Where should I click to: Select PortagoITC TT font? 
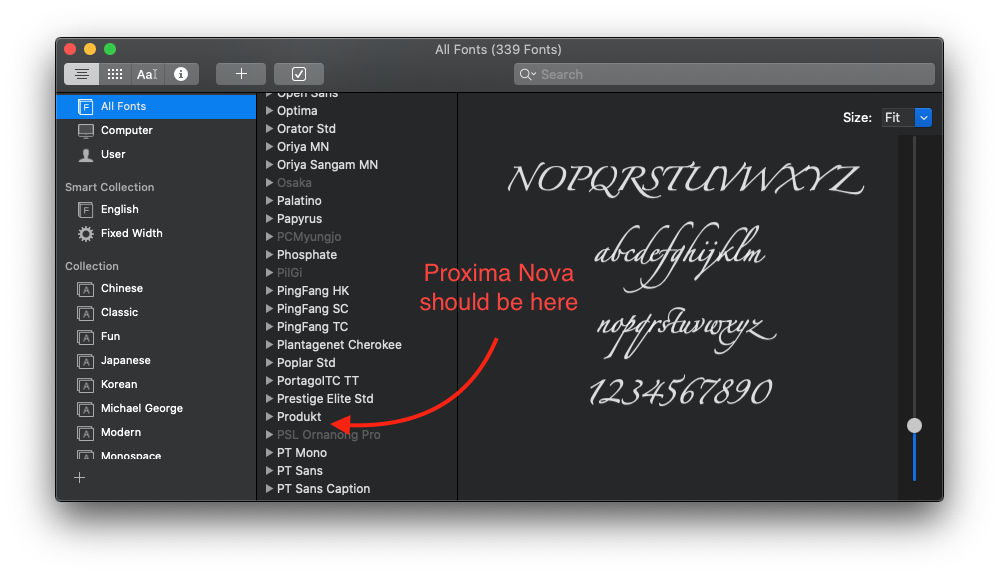pyautogui.click(x=317, y=381)
